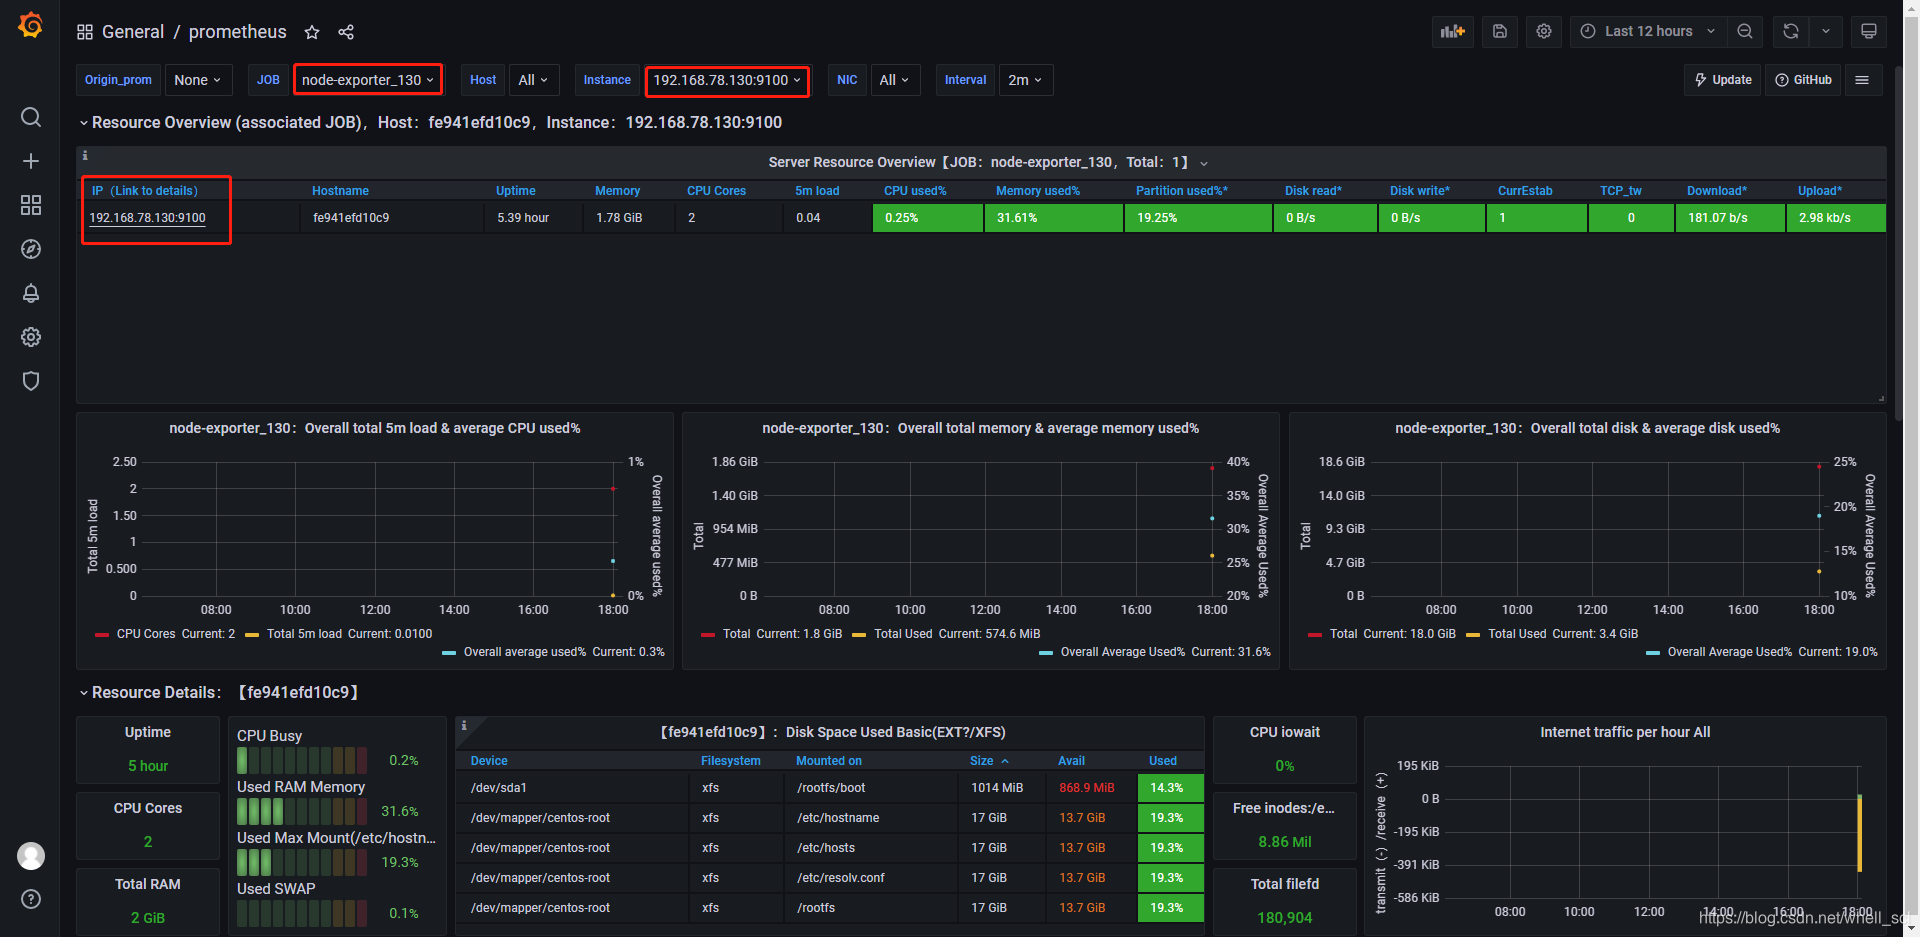Viewport: 1920px width, 937px height.
Task: Go to General folder breadcrumb
Action: (133, 32)
